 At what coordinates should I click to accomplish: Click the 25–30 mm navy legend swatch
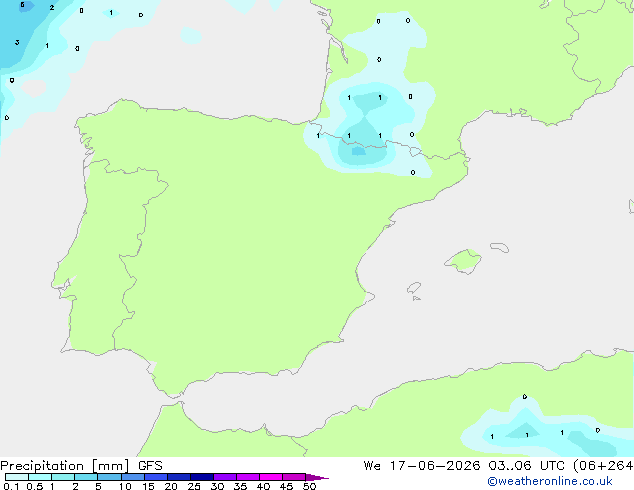[202, 477]
